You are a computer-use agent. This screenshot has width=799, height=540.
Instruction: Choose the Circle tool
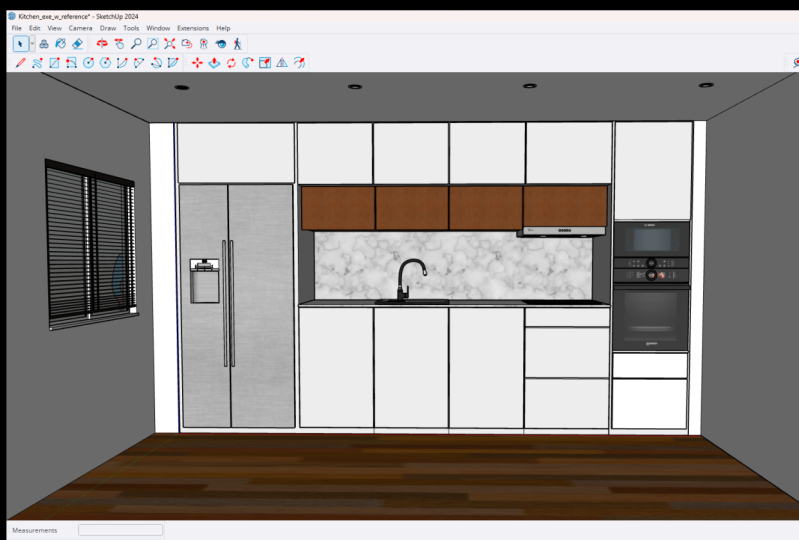[x=88, y=63]
